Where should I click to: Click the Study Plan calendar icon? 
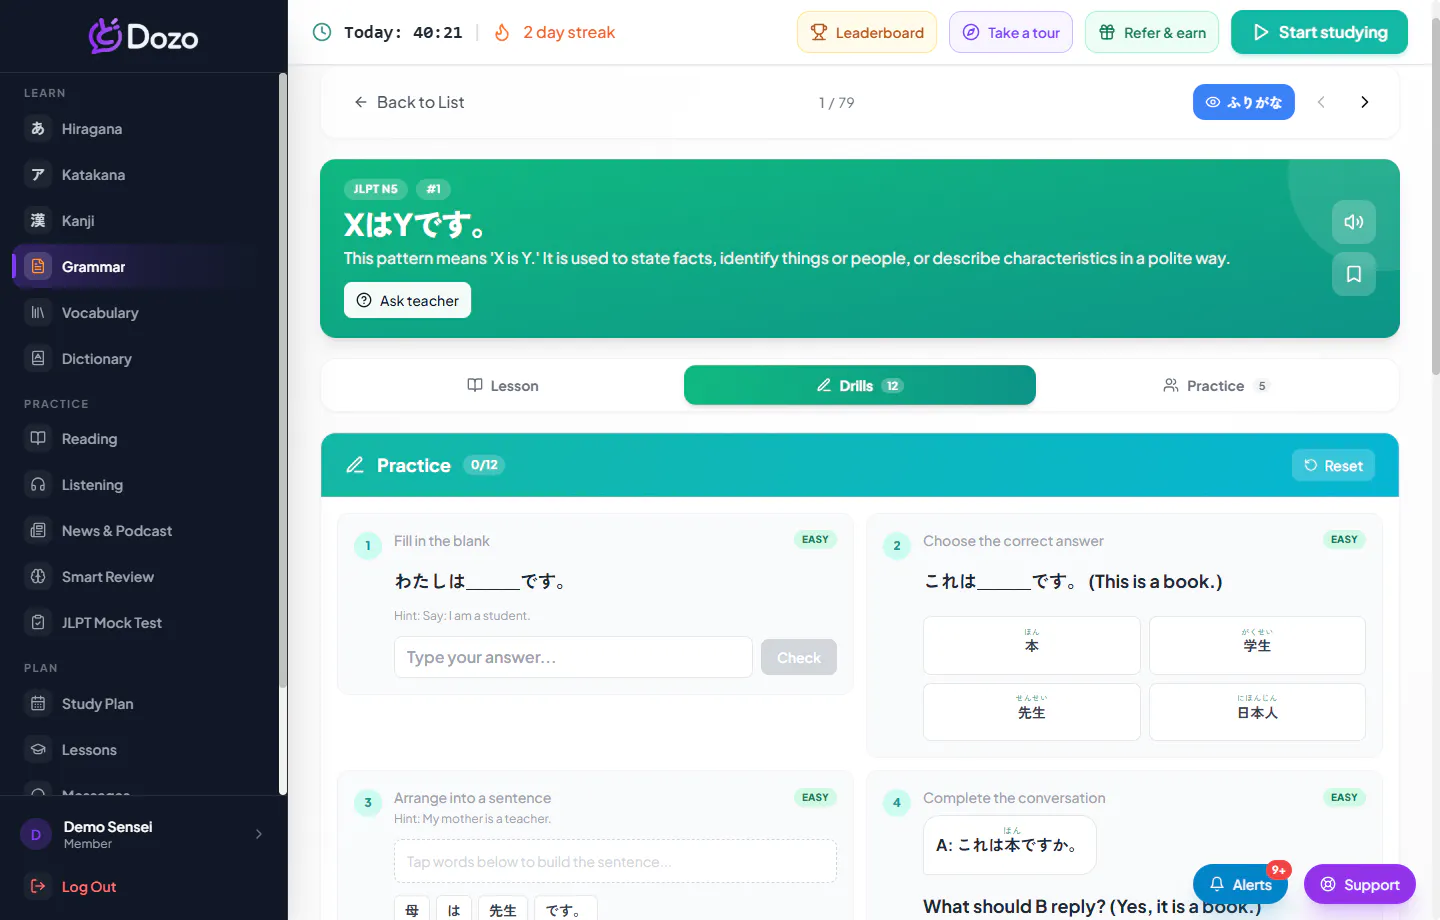(38, 703)
